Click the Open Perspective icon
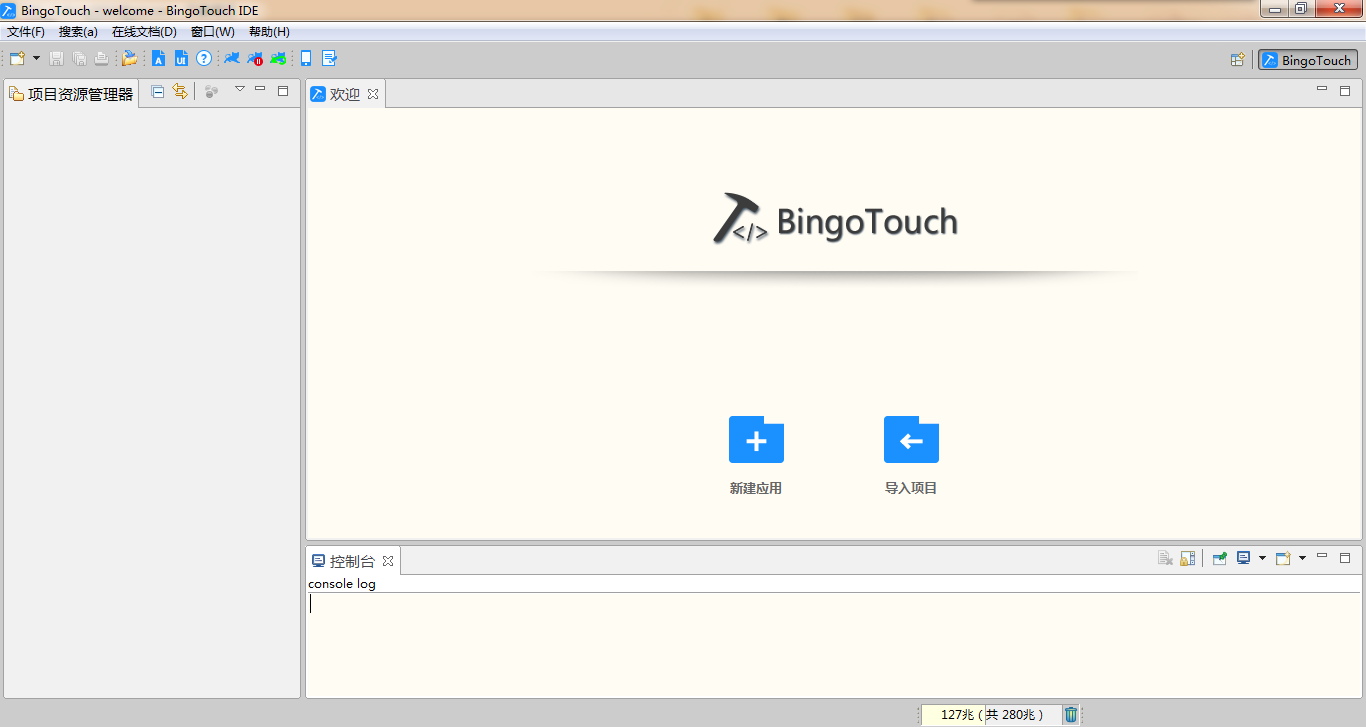The width and height of the screenshot is (1366, 727). tap(1238, 60)
